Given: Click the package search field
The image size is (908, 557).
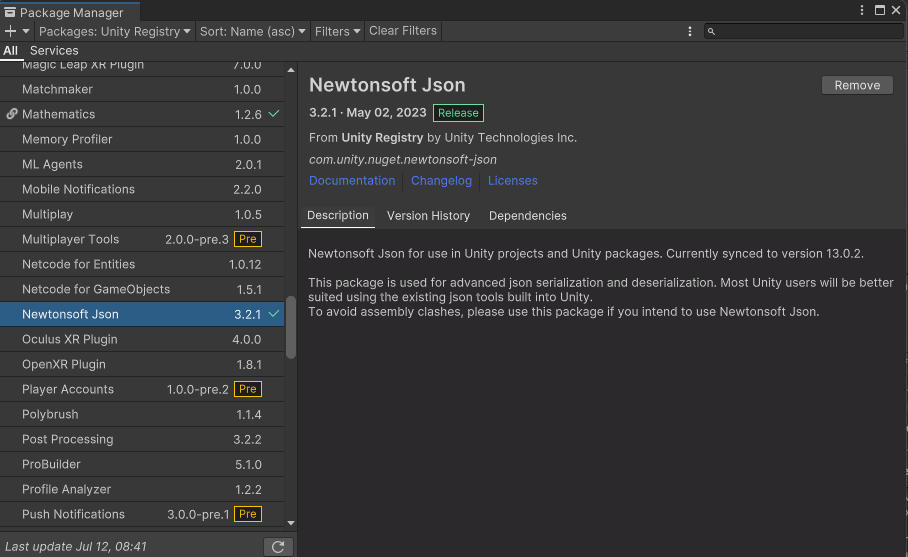Looking at the screenshot, I should coord(804,31).
